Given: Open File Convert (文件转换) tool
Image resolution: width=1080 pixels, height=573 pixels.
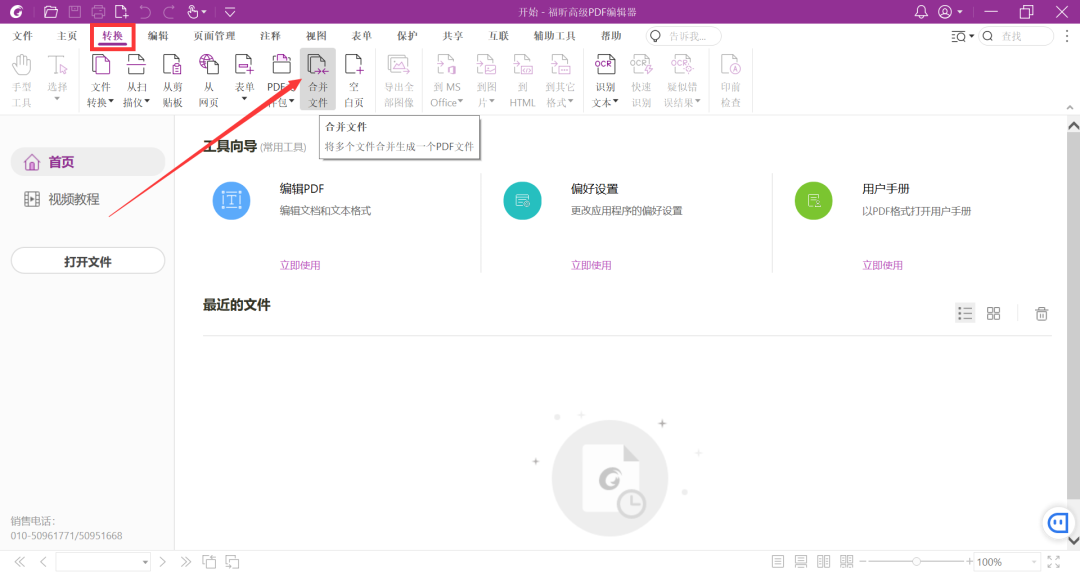Looking at the screenshot, I should click(101, 81).
